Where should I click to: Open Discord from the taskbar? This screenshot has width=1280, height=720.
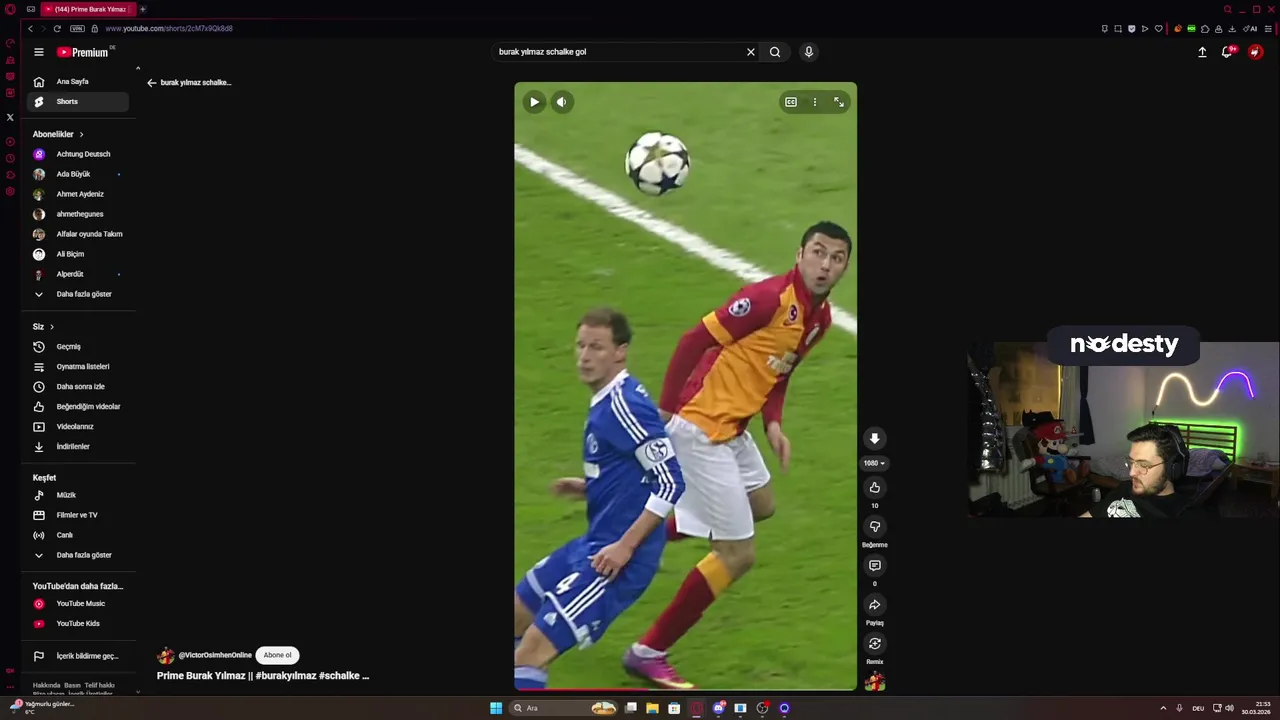[x=718, y=708]
